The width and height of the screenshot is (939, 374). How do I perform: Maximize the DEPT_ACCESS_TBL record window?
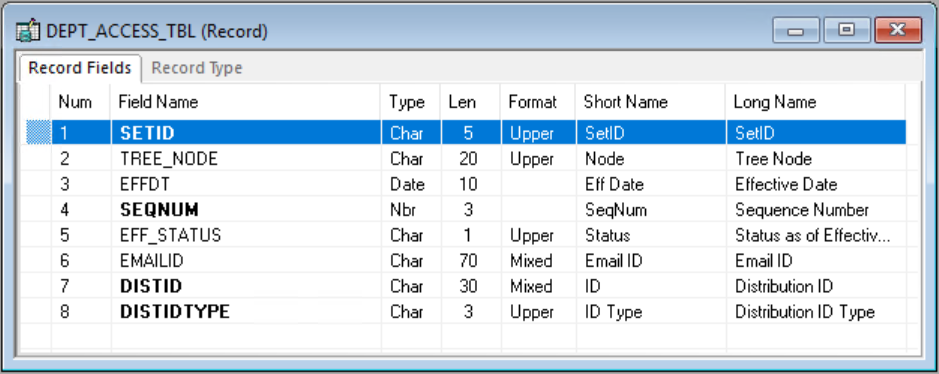(846, 30)
